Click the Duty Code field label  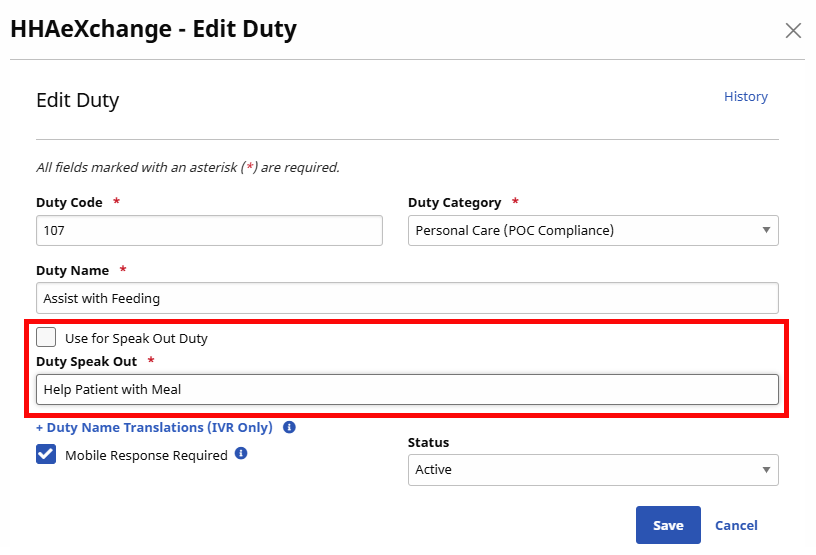coord(69,202)
